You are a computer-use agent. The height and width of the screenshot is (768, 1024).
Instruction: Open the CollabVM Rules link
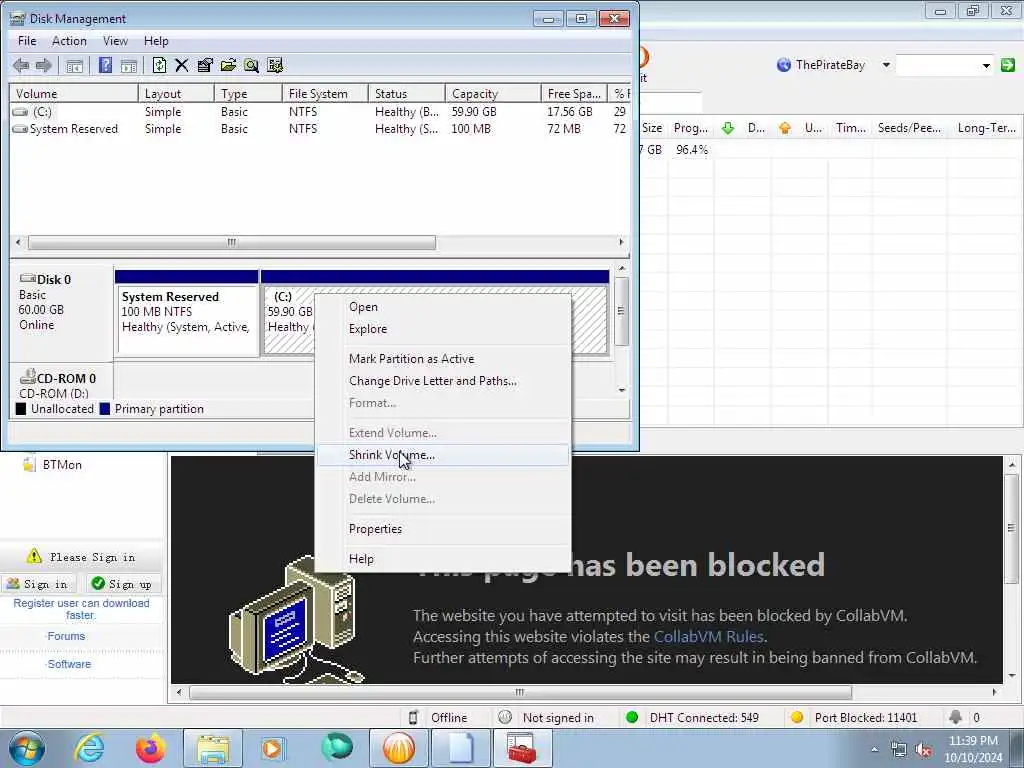pos(709,637)
